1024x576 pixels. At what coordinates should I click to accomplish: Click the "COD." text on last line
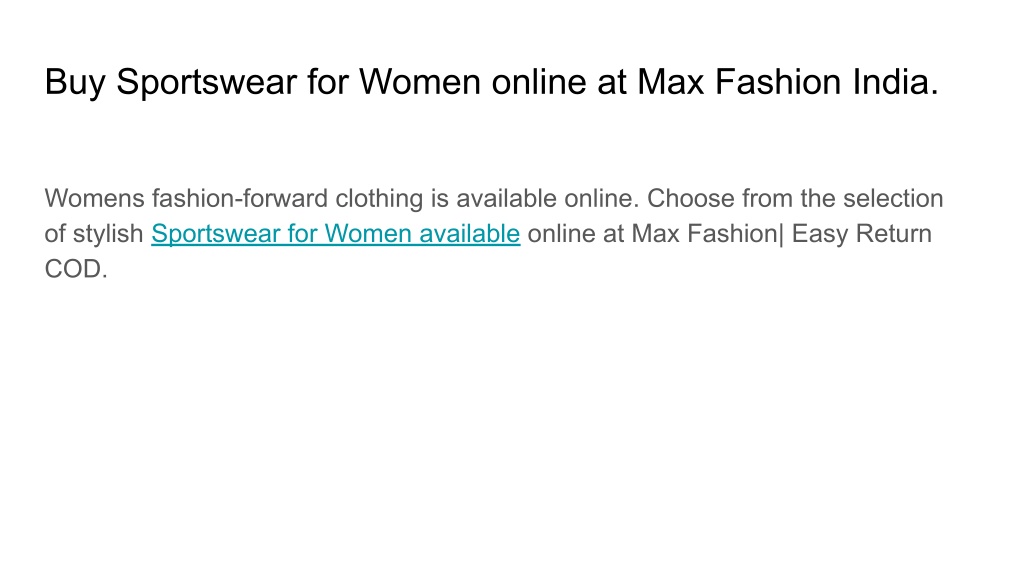click(76, 269)
